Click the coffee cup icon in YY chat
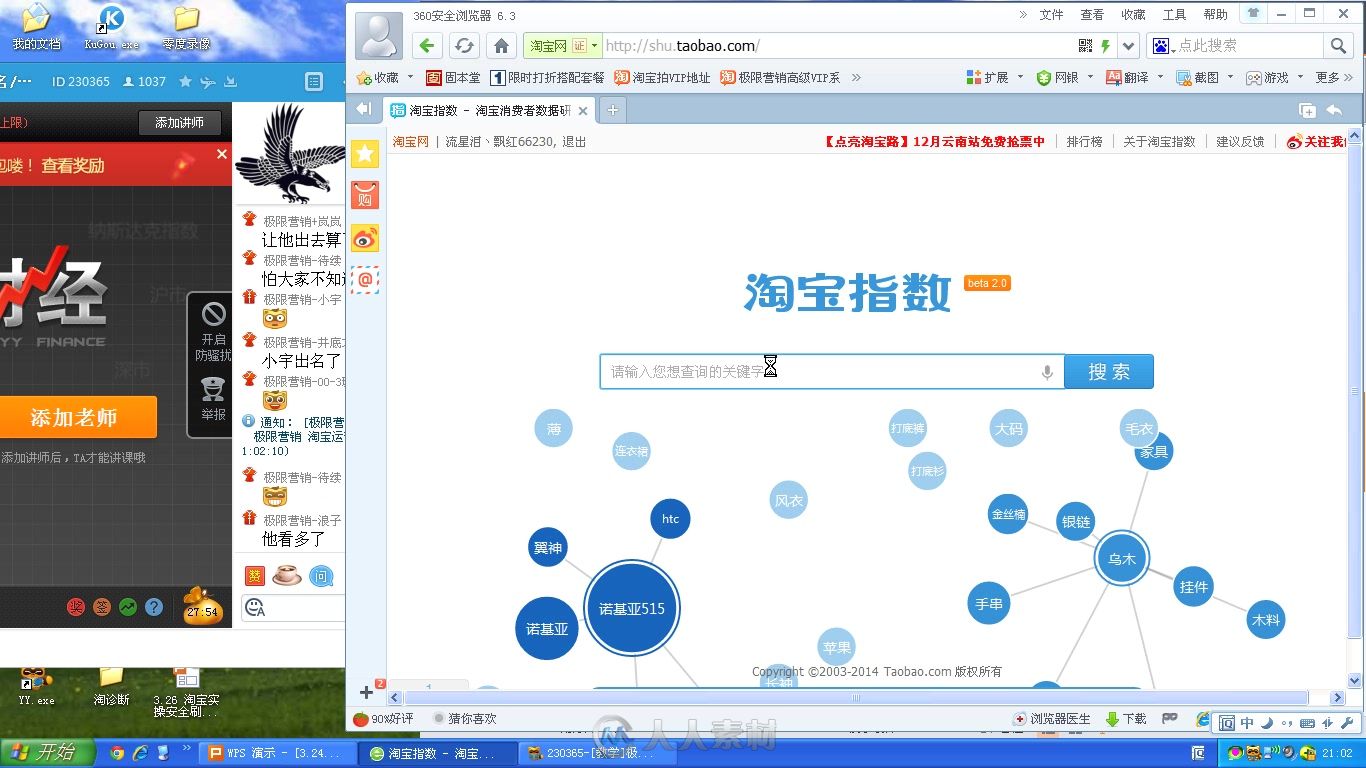The width and height of the screenshot is (1366, 768). point(287,575)
